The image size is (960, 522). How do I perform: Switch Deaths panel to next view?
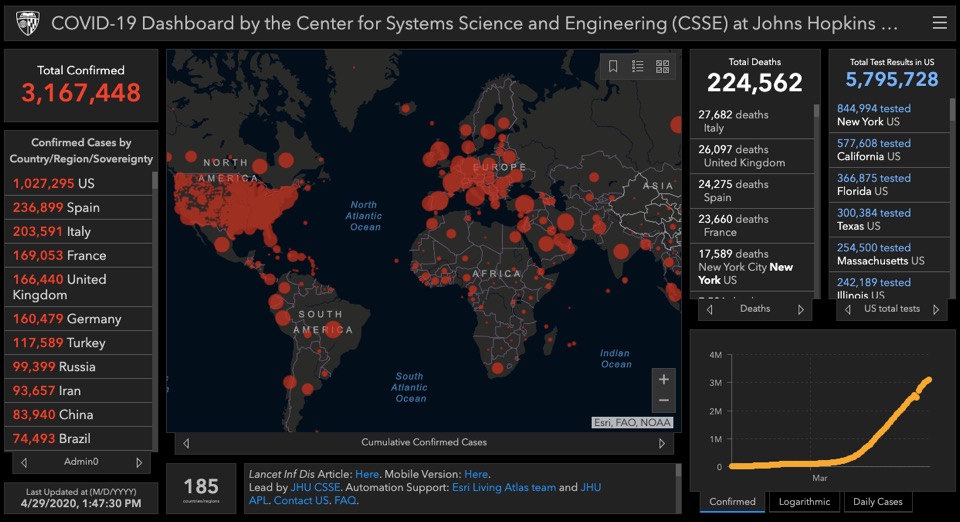point(801,310)
